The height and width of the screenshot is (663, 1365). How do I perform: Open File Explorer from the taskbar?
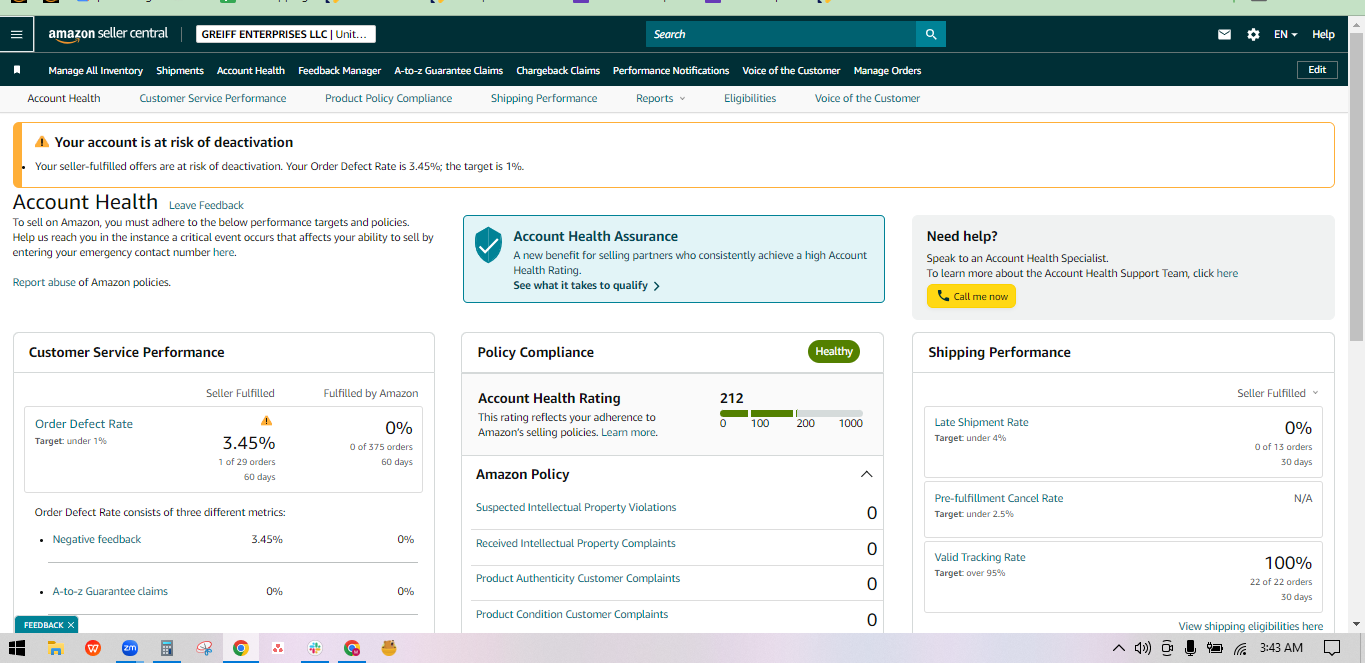pos(56,648)
